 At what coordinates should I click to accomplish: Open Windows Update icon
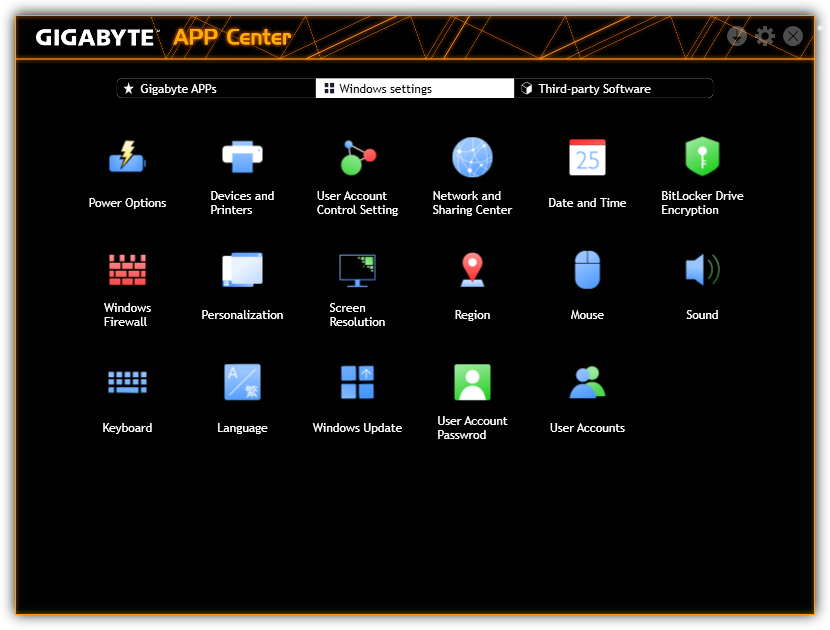357,382
